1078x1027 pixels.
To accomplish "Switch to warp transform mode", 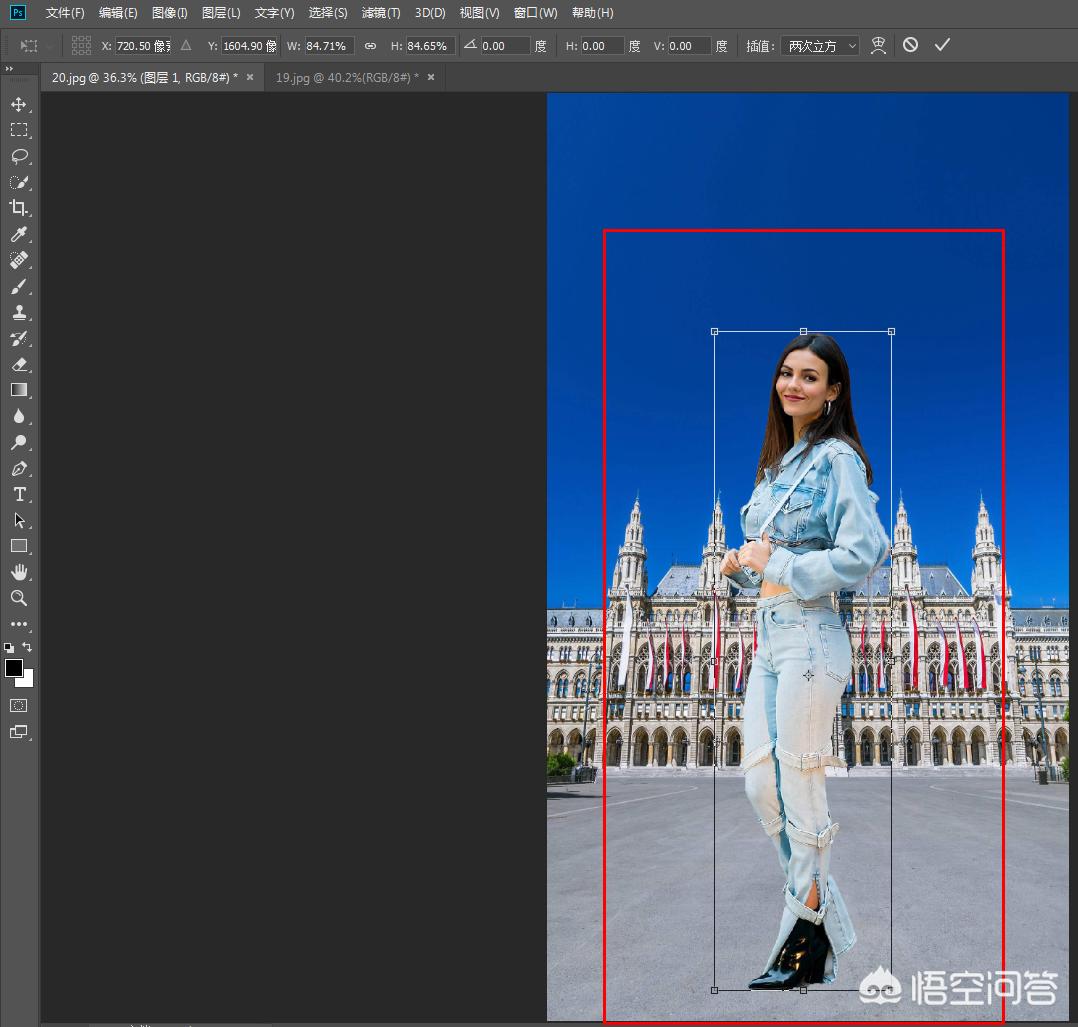I will click(x=878, y=45).
